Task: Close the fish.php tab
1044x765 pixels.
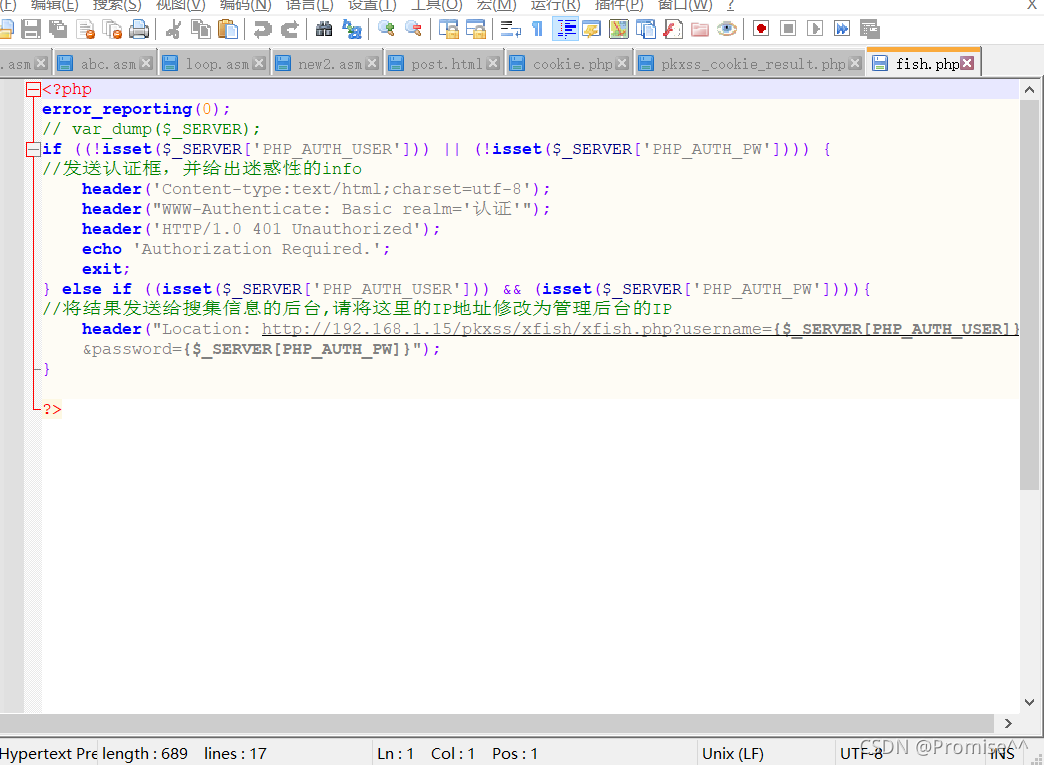Action: coord(967,63)
